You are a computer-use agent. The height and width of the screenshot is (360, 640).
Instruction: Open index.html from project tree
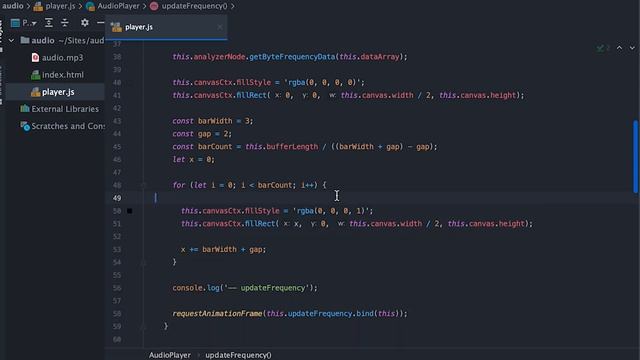coord(57,75)
